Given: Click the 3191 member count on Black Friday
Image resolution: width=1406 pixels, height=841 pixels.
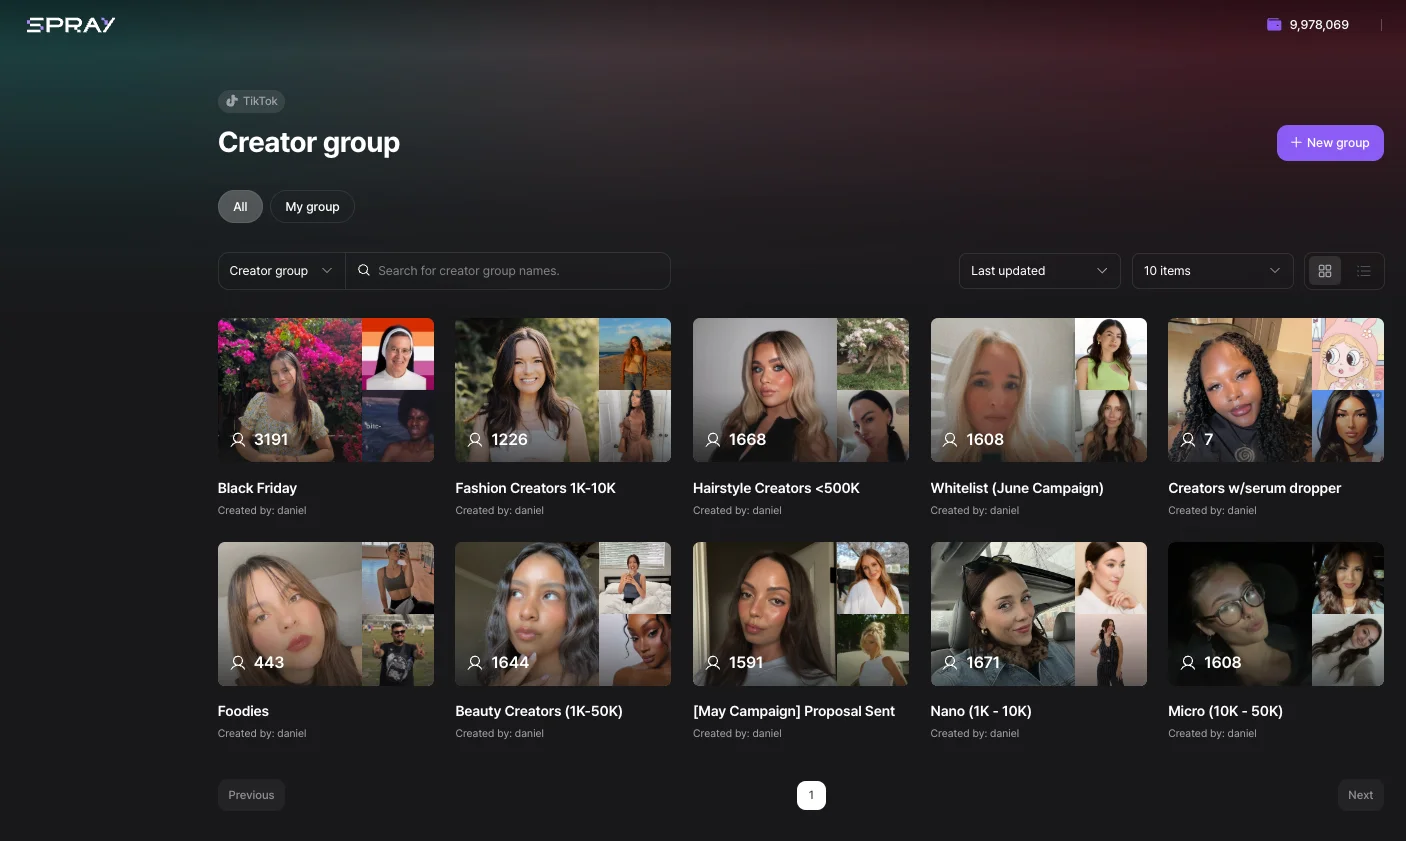Looking at the screenshot, I should pos(271,440).
